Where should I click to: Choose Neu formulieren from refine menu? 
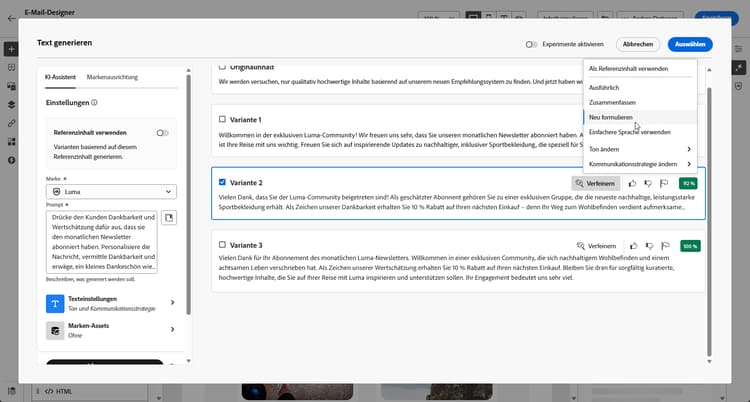(640, 117)
